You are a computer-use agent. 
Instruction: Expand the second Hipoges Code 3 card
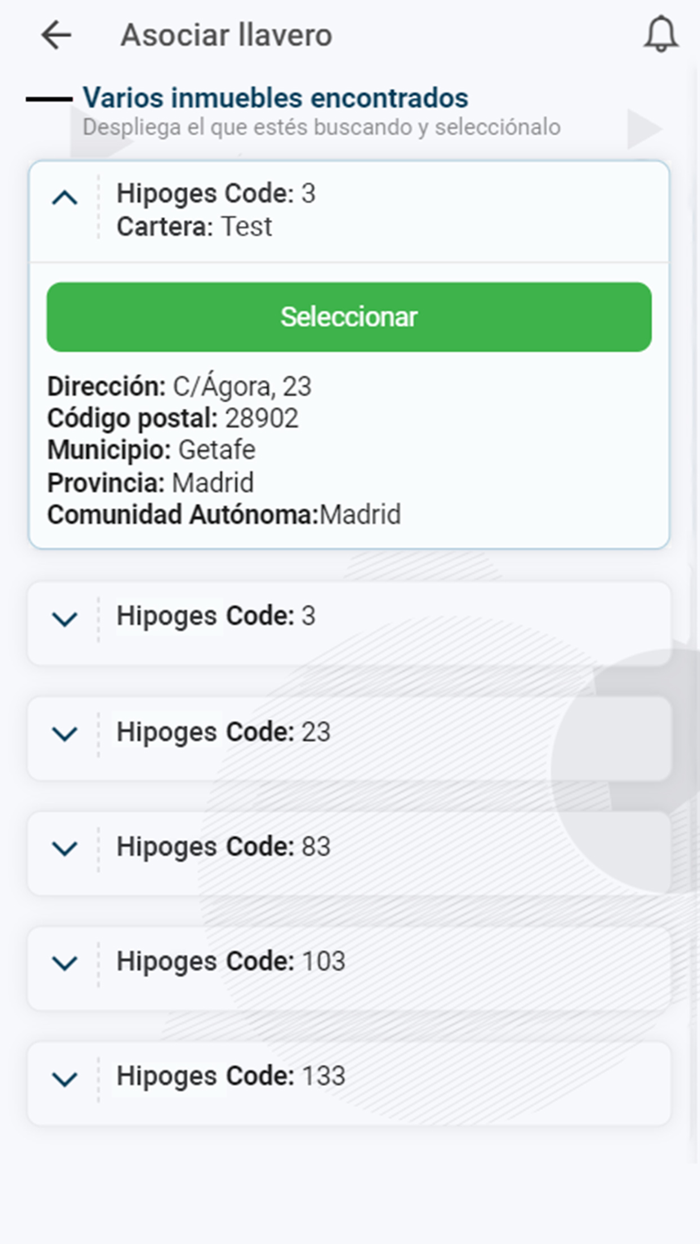pyautogui.click(x=64, y=620)
